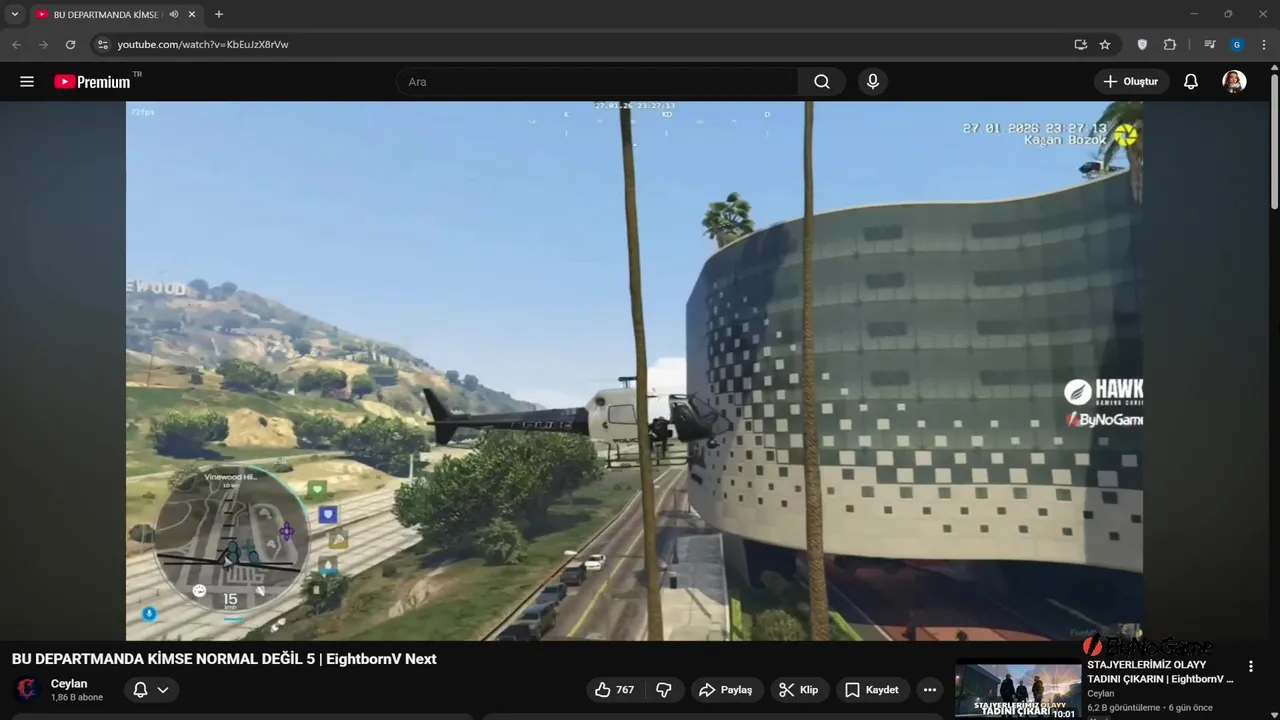
Task: Select the BU DEPARTMANDA KİMSE browser tab
Action: coord(115,14)
